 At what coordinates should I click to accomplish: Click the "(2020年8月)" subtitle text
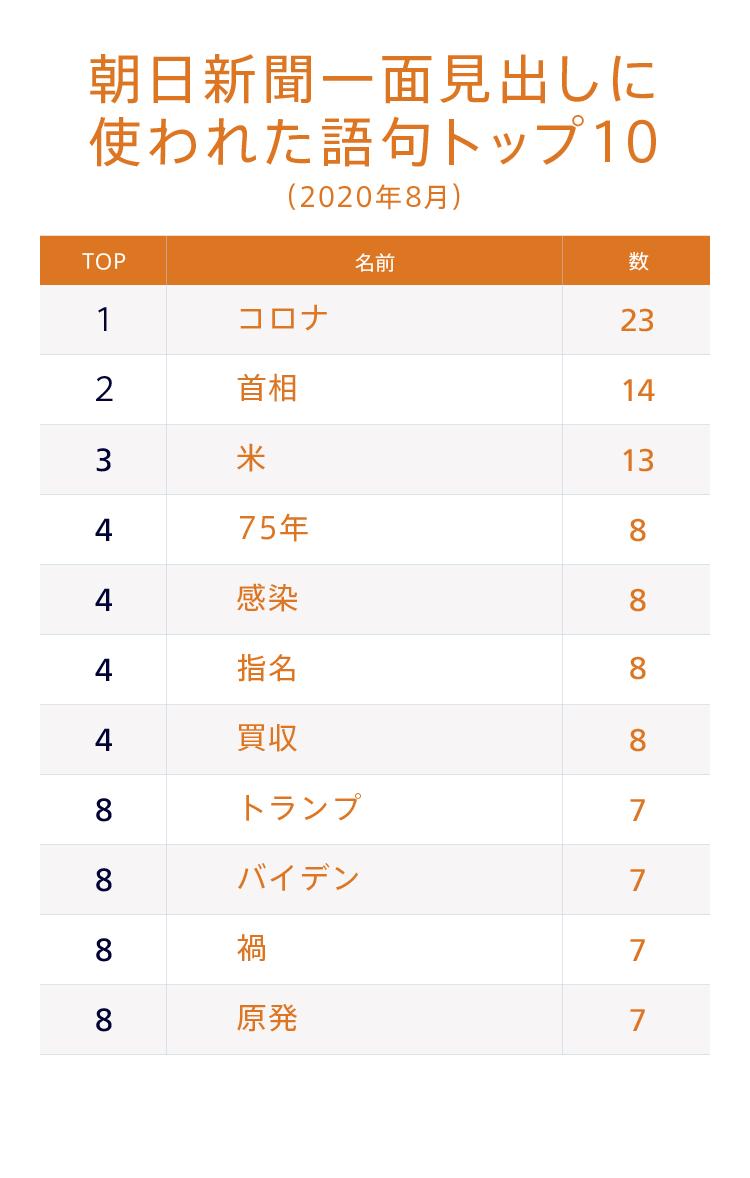(374, 196)
